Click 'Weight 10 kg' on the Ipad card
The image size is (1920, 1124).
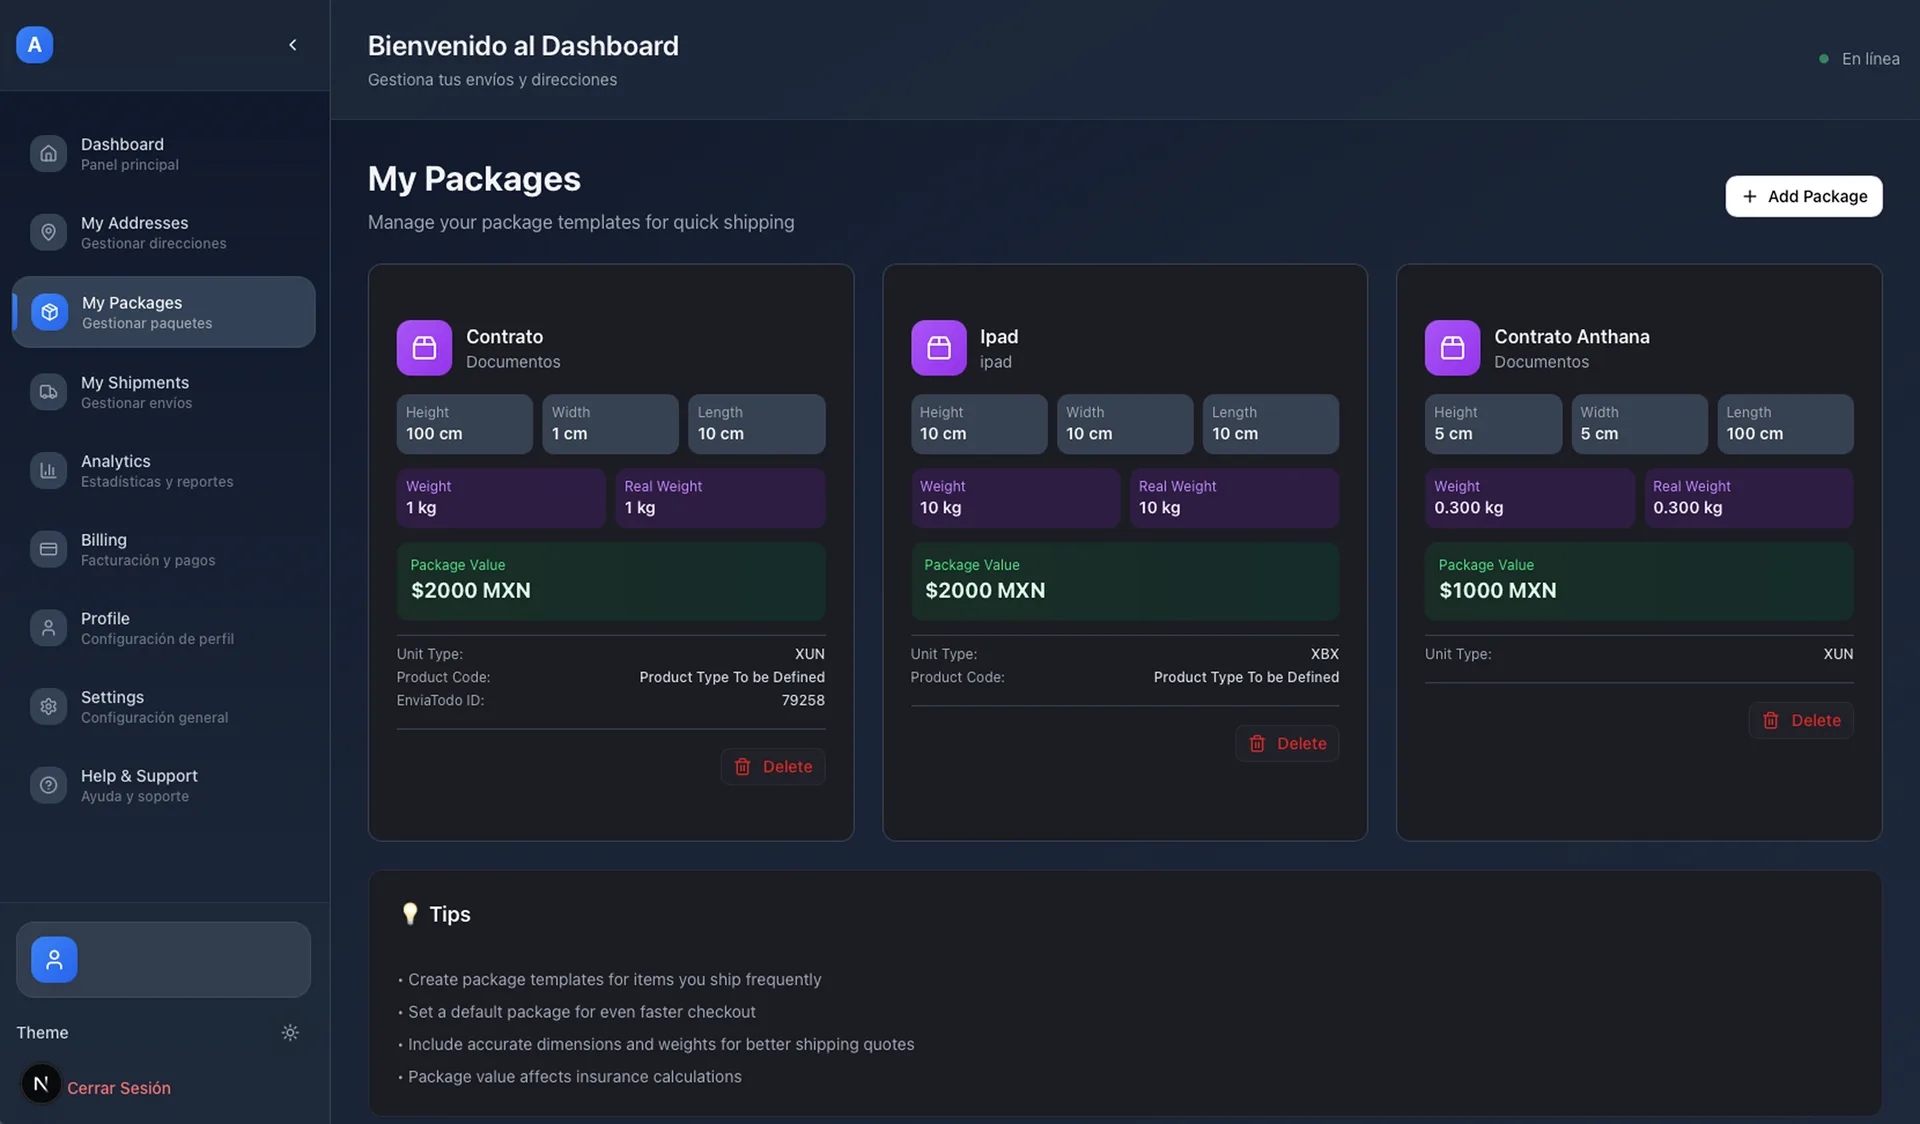pyautogui.click(x=1015, y=498)
